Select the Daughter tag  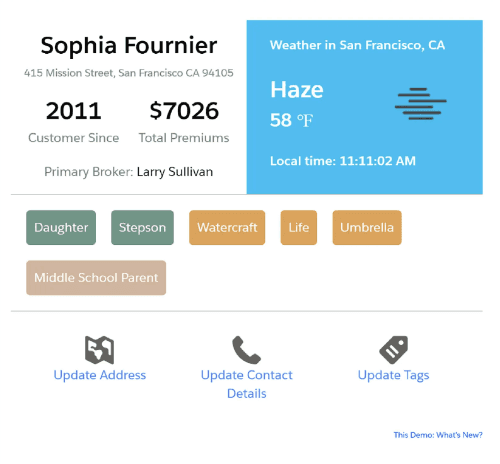point(61,228)
